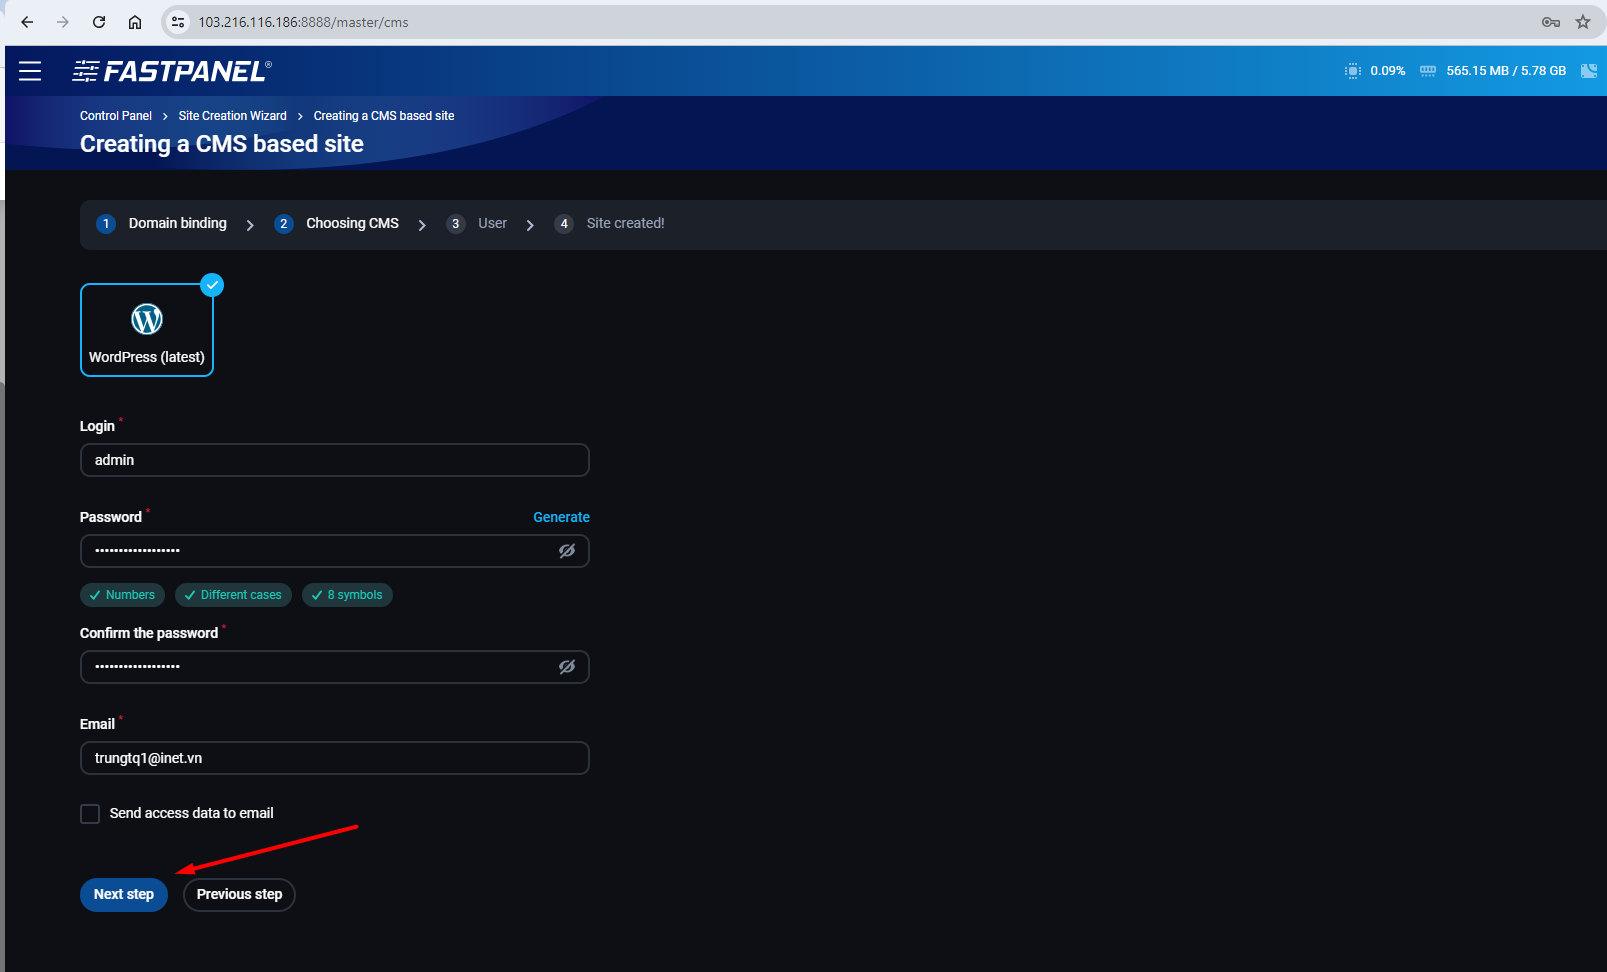The height and width of the screenshot is (972, 1607).
Task: Click the browser address bar URL
Action: [303, 22]
